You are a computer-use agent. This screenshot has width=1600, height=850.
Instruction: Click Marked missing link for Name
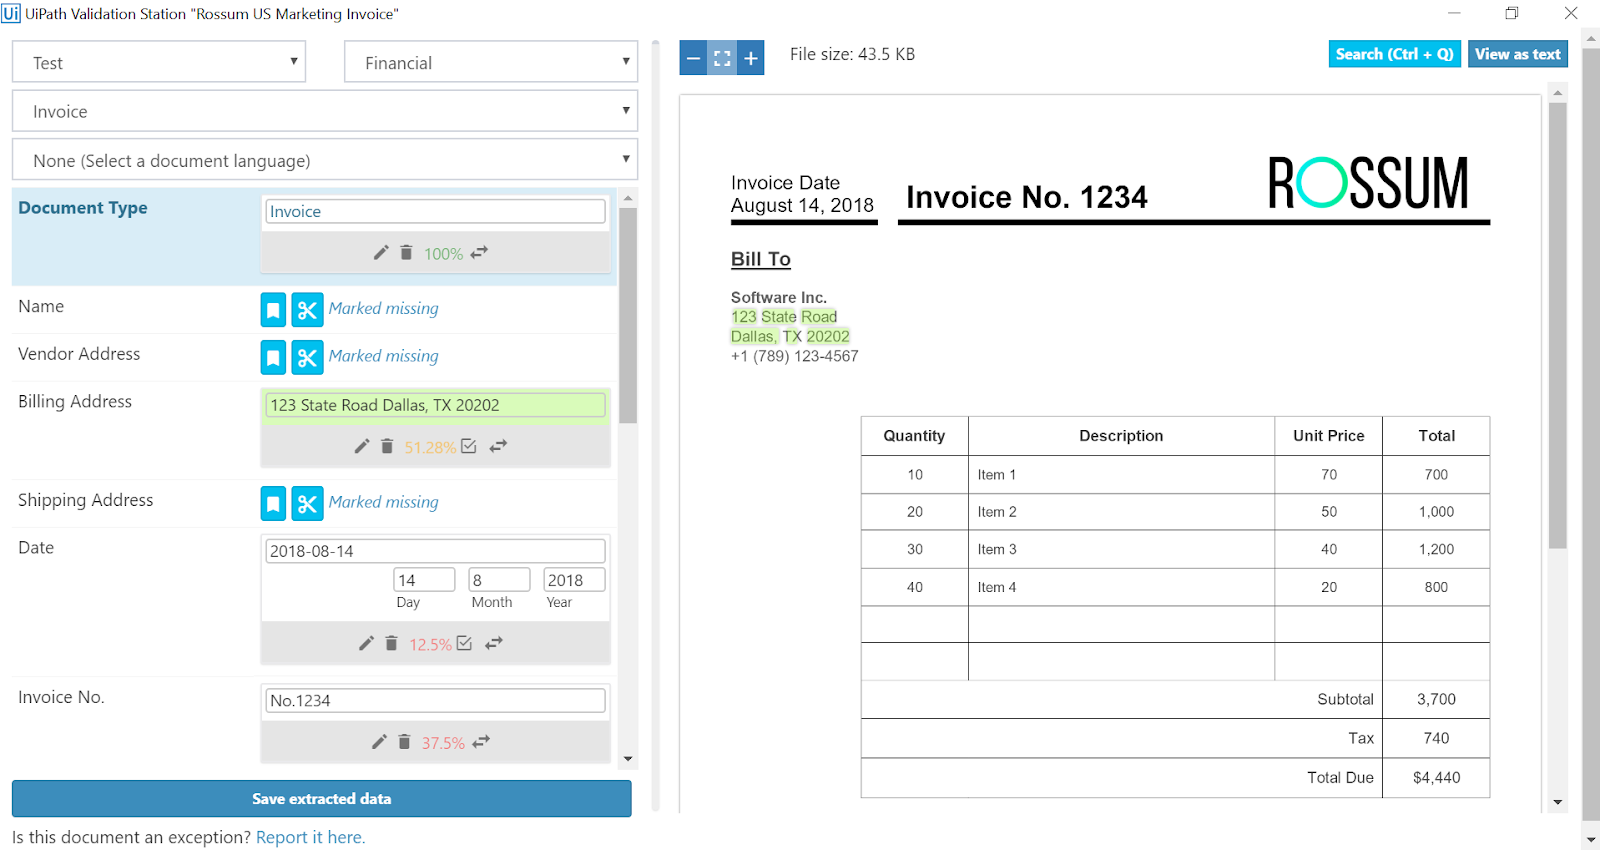[x=384, y=309]
